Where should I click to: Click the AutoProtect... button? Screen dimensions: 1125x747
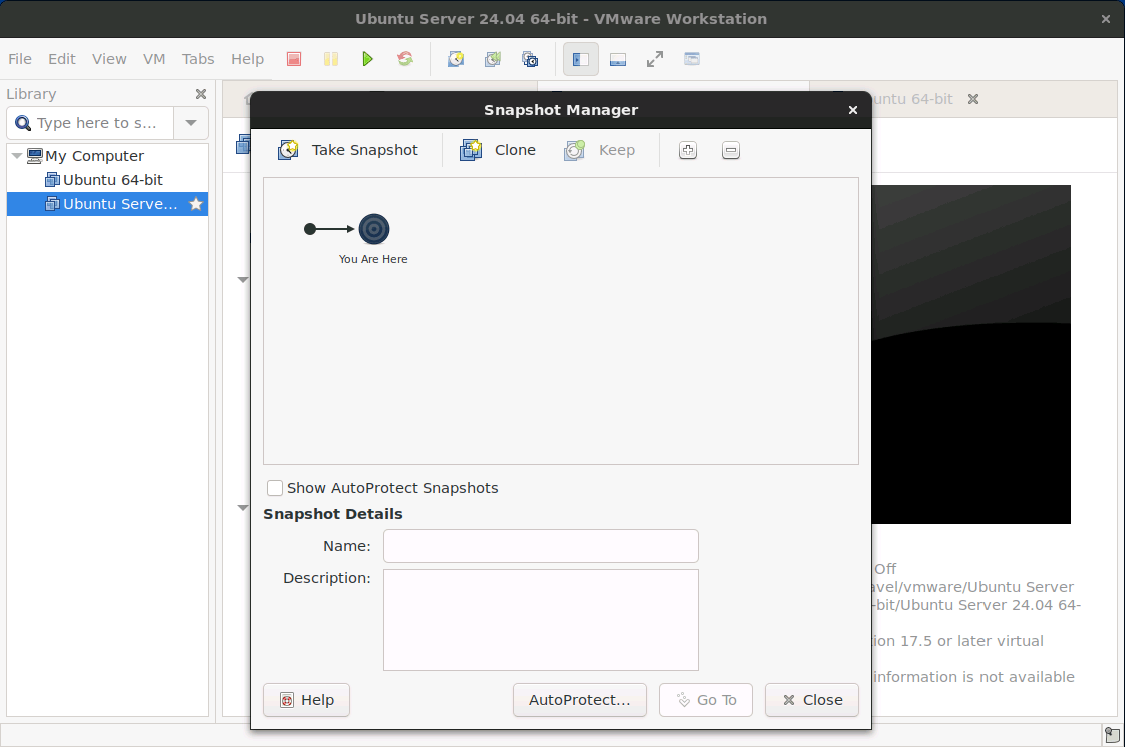pos(579,700)
